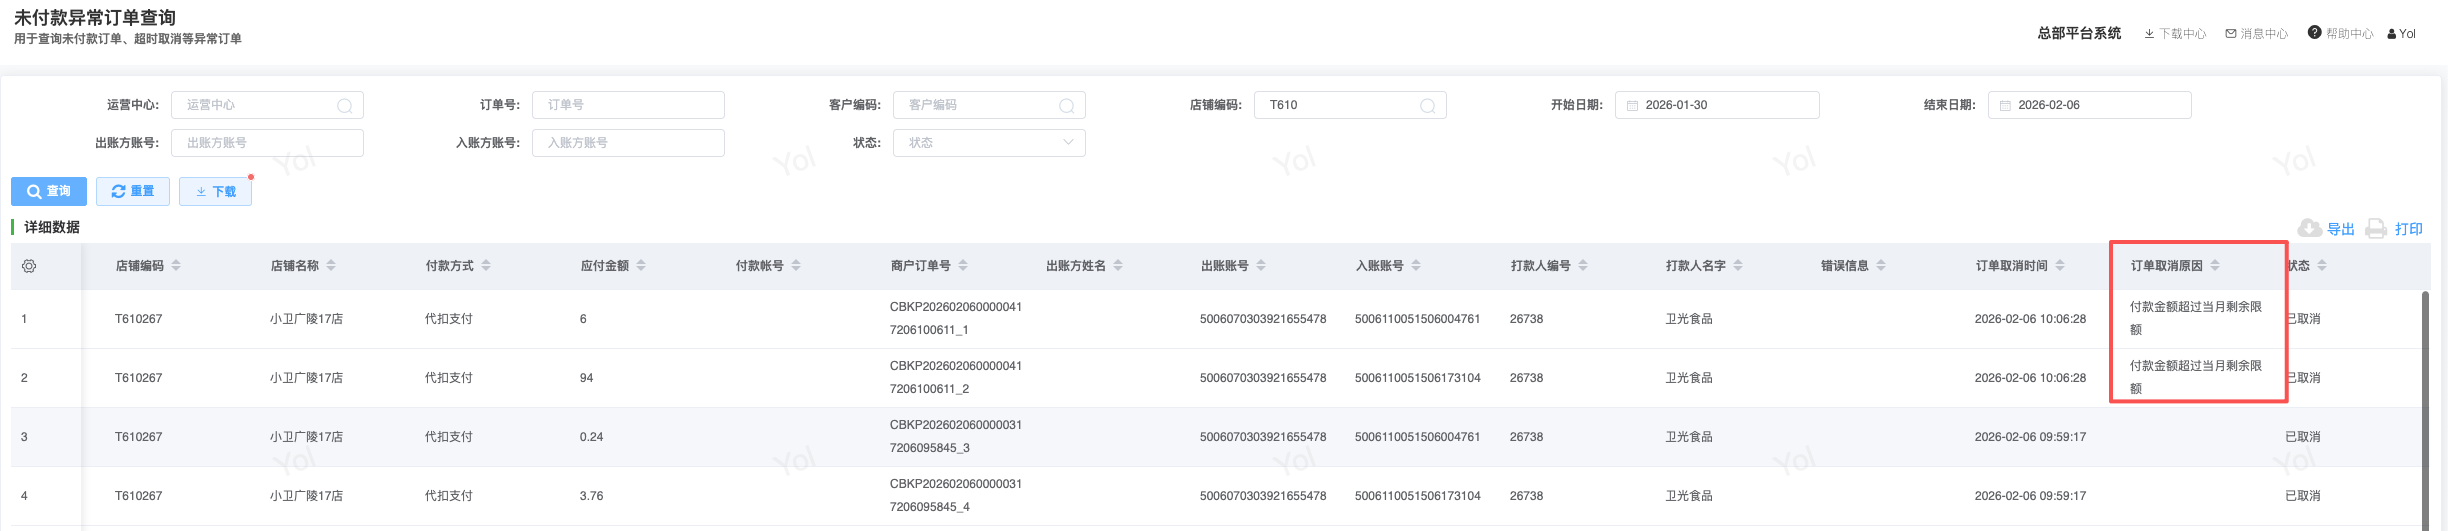This screenshot has width=2448, height=531.
Task: Expand the 状态 dropdown
Action: pos(989,143)
